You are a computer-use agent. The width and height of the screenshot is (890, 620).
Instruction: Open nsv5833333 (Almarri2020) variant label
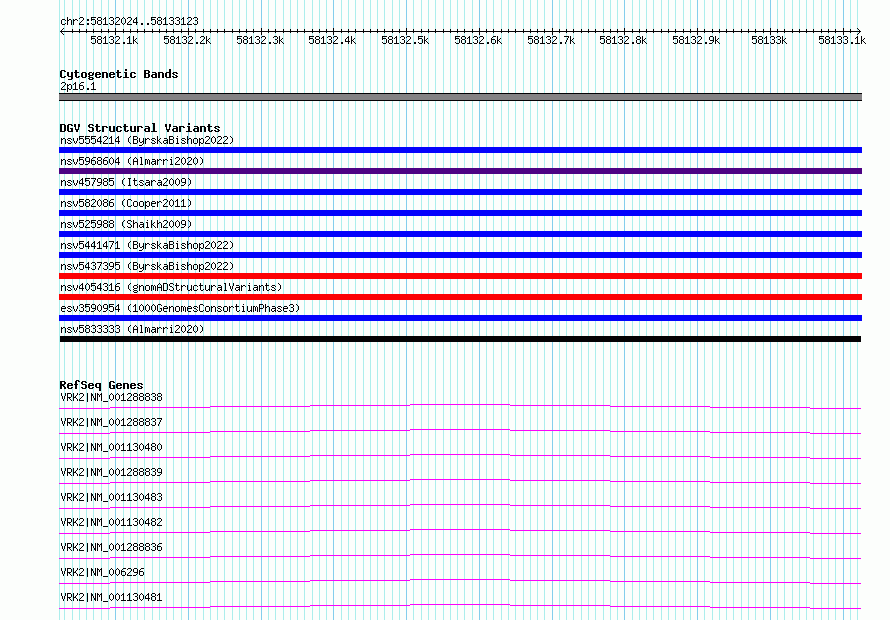tap(132, 329)
